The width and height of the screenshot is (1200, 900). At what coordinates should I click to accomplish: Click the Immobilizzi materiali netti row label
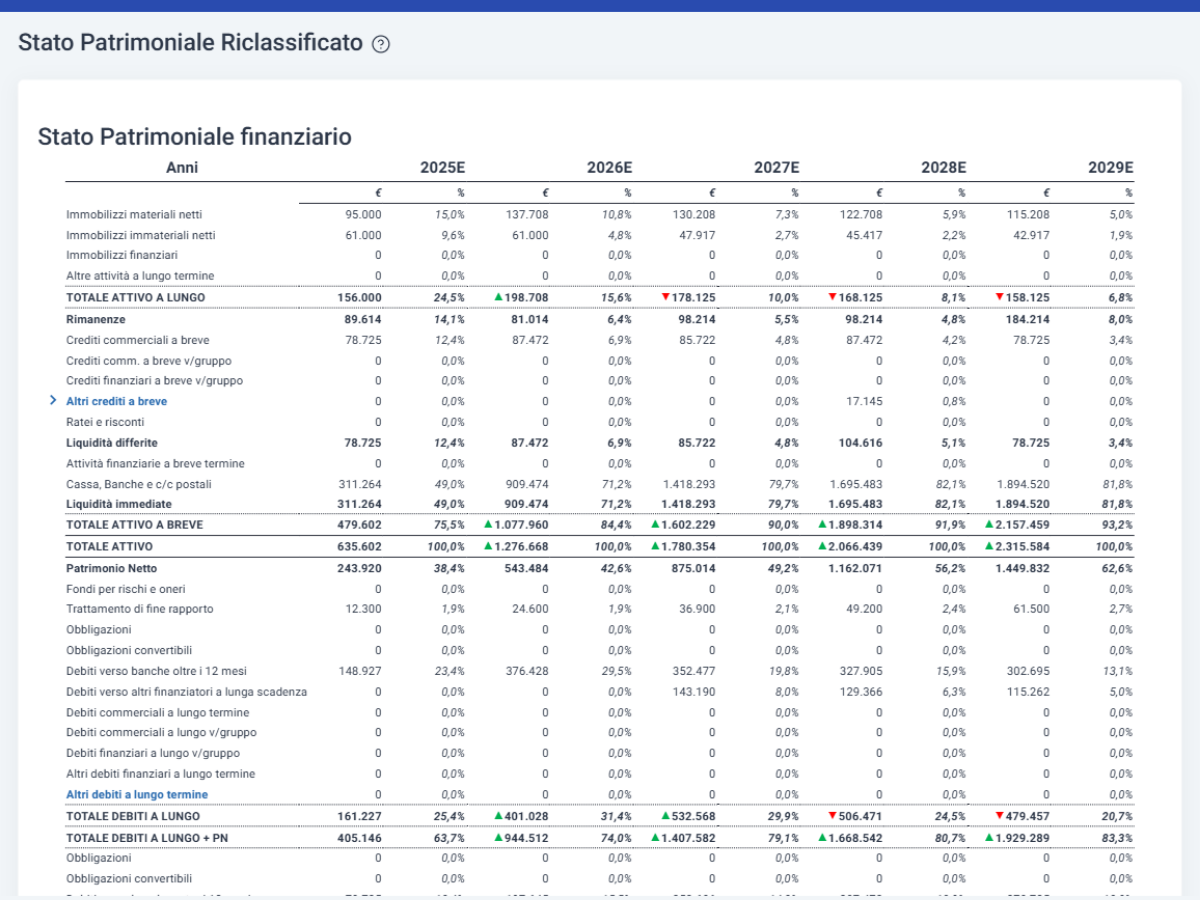click(134, 215)
